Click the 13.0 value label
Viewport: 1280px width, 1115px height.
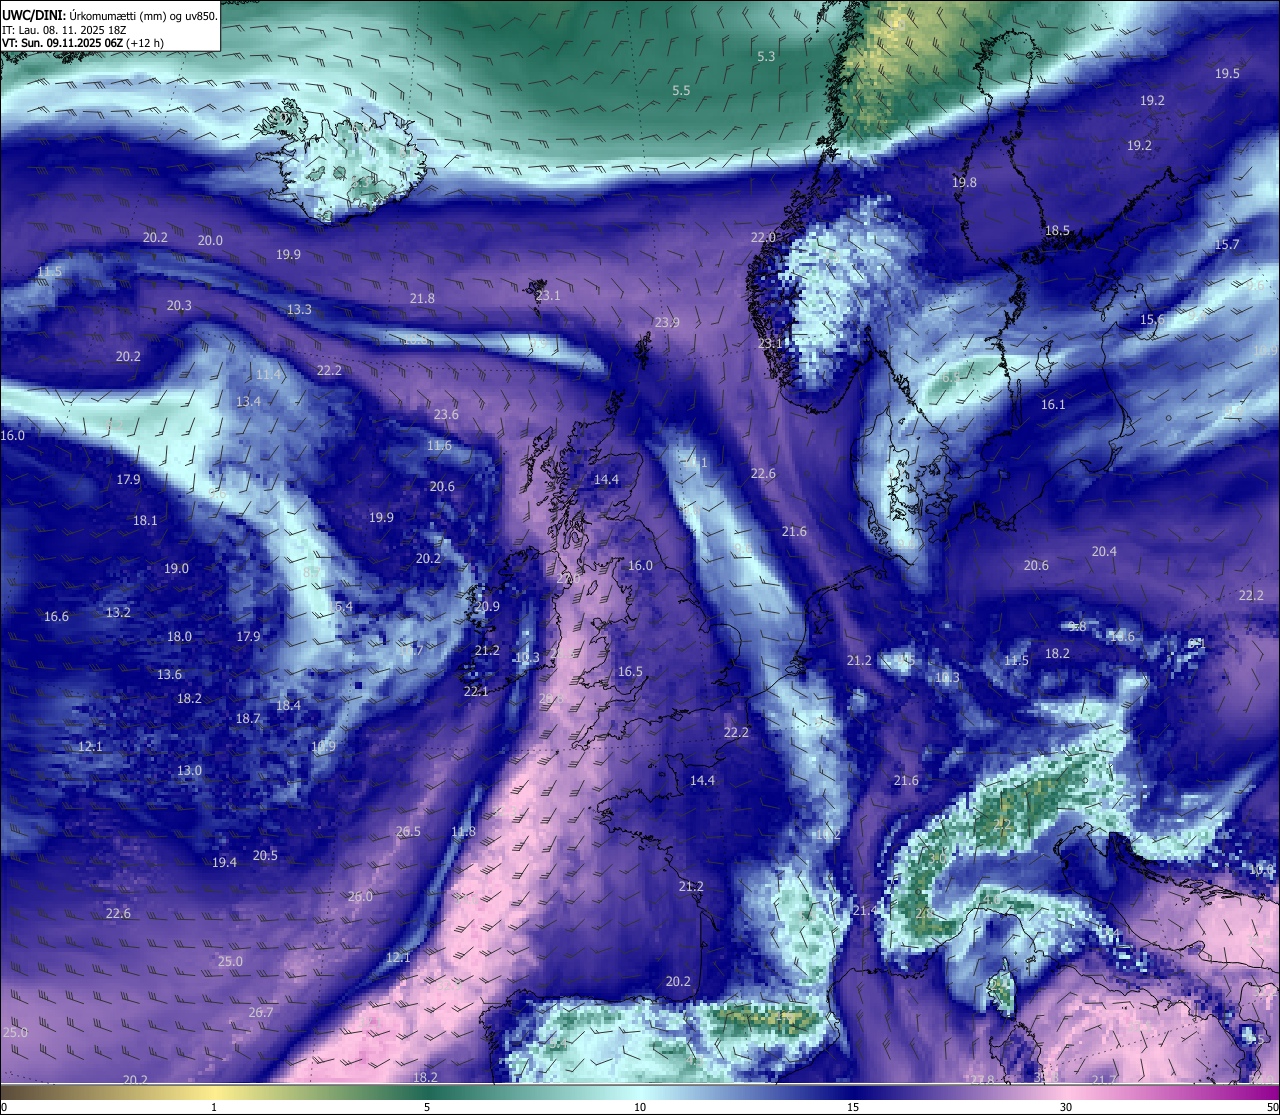point(189,771)
